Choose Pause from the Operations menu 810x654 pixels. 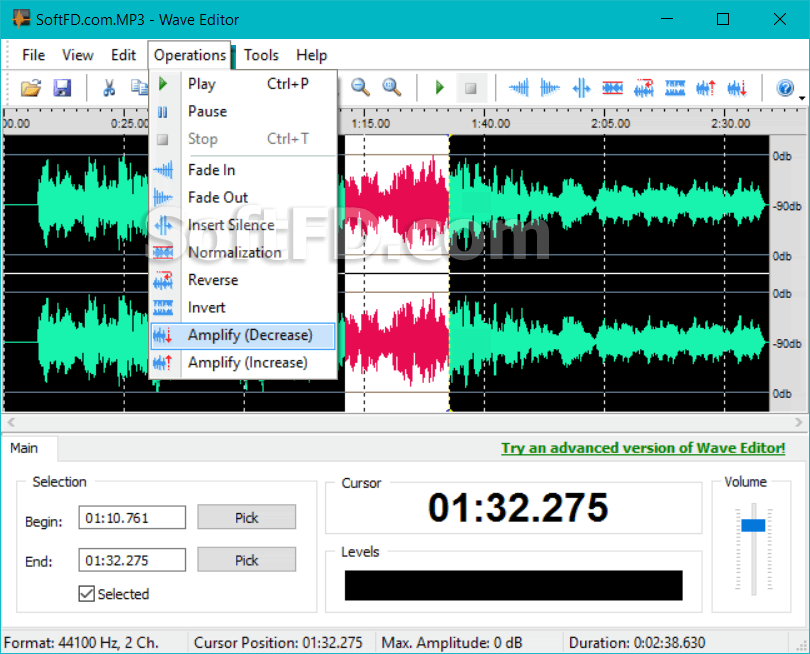point(243,111)
